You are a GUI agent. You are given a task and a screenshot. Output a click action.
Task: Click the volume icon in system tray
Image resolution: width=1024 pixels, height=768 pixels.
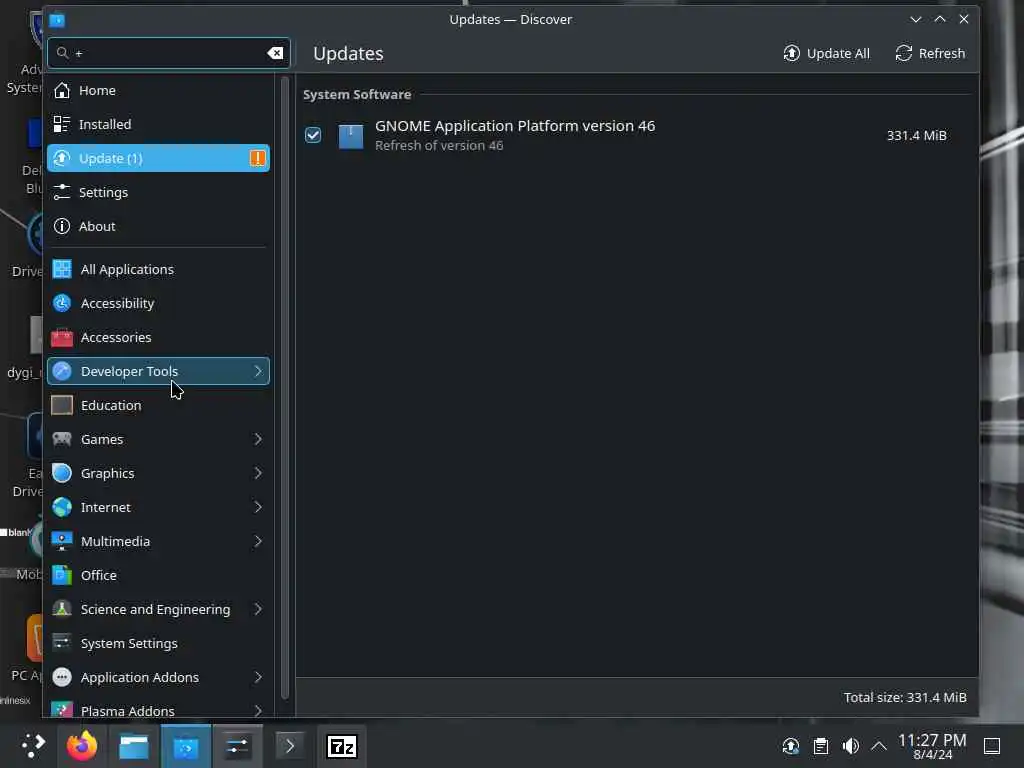(850, 746)
